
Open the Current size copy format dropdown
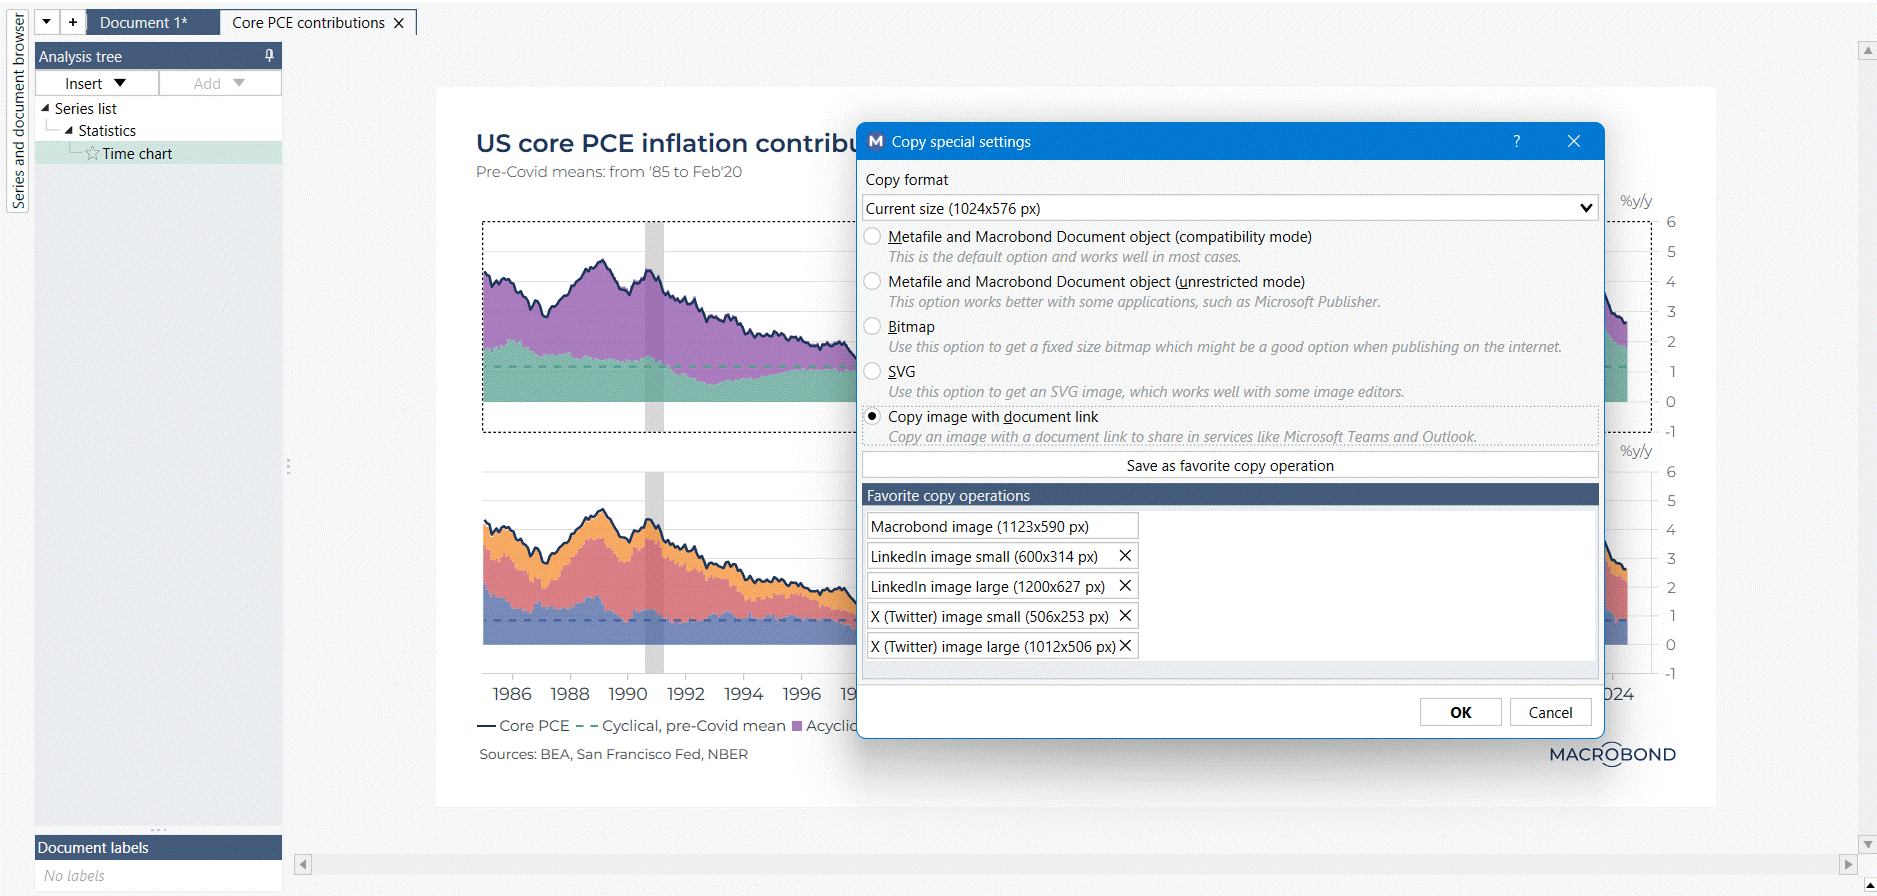1230,208
